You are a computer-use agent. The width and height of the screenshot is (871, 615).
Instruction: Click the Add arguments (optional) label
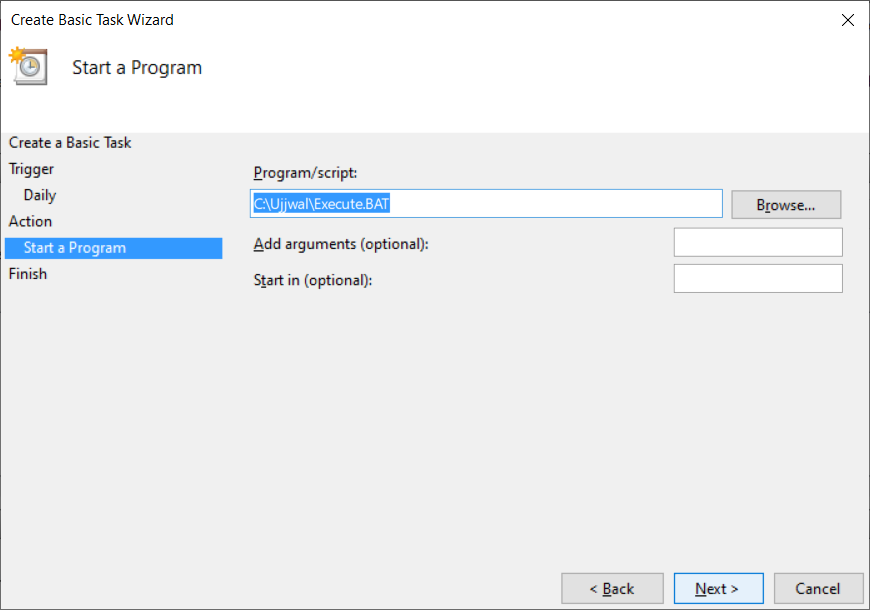pyautogui.click(x=341, y=244)
